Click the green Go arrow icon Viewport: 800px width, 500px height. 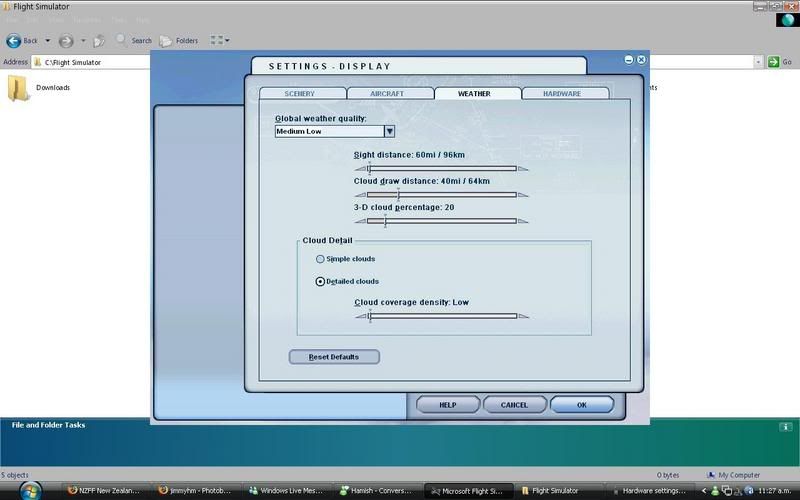773,62
